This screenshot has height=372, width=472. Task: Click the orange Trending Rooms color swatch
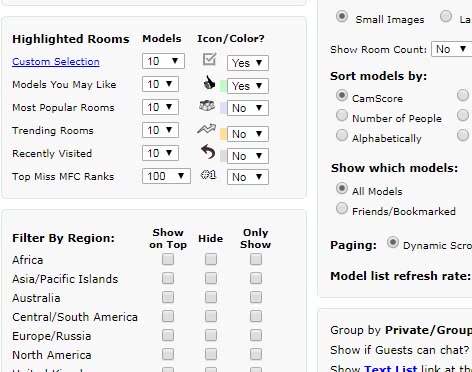[x=223, y=134]
